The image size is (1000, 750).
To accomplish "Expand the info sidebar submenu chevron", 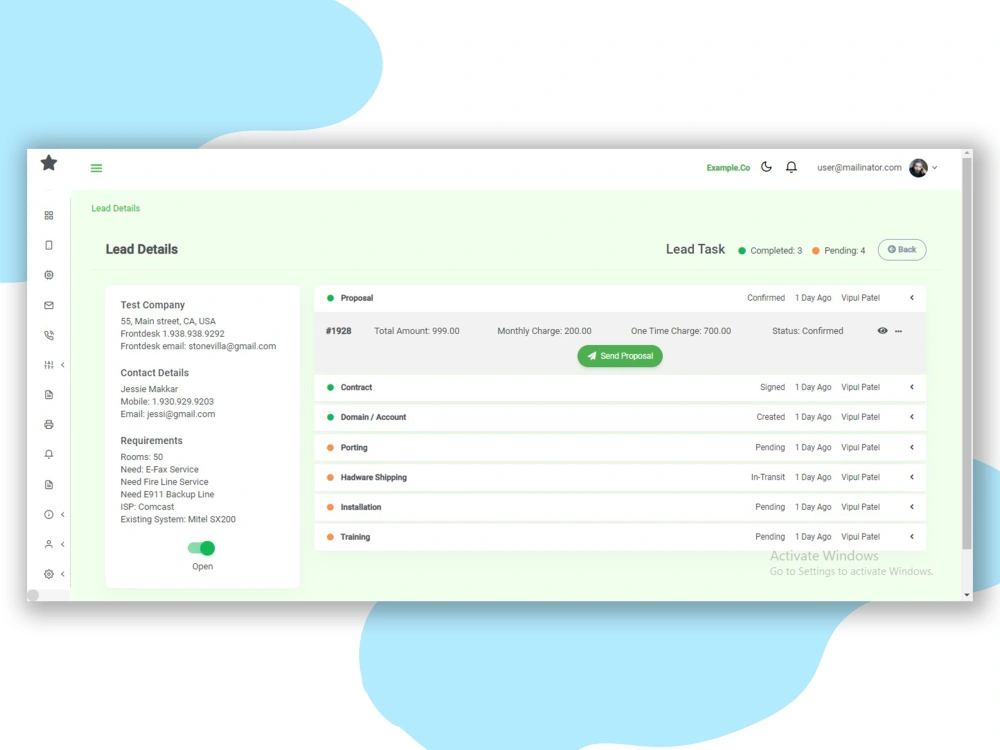I will coord(62,515).
